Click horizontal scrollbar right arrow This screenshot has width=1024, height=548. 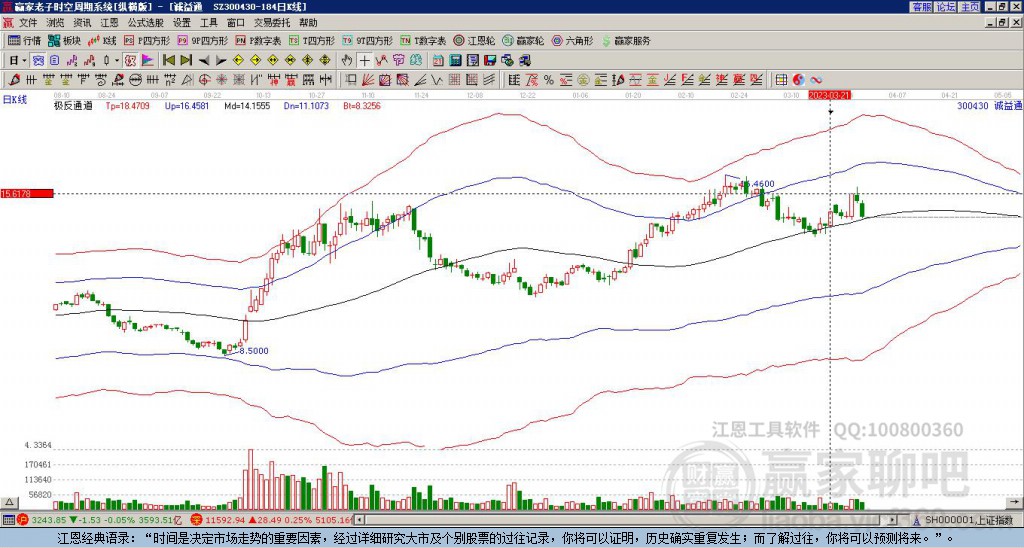pyautogui.click(x=893, y=520)
